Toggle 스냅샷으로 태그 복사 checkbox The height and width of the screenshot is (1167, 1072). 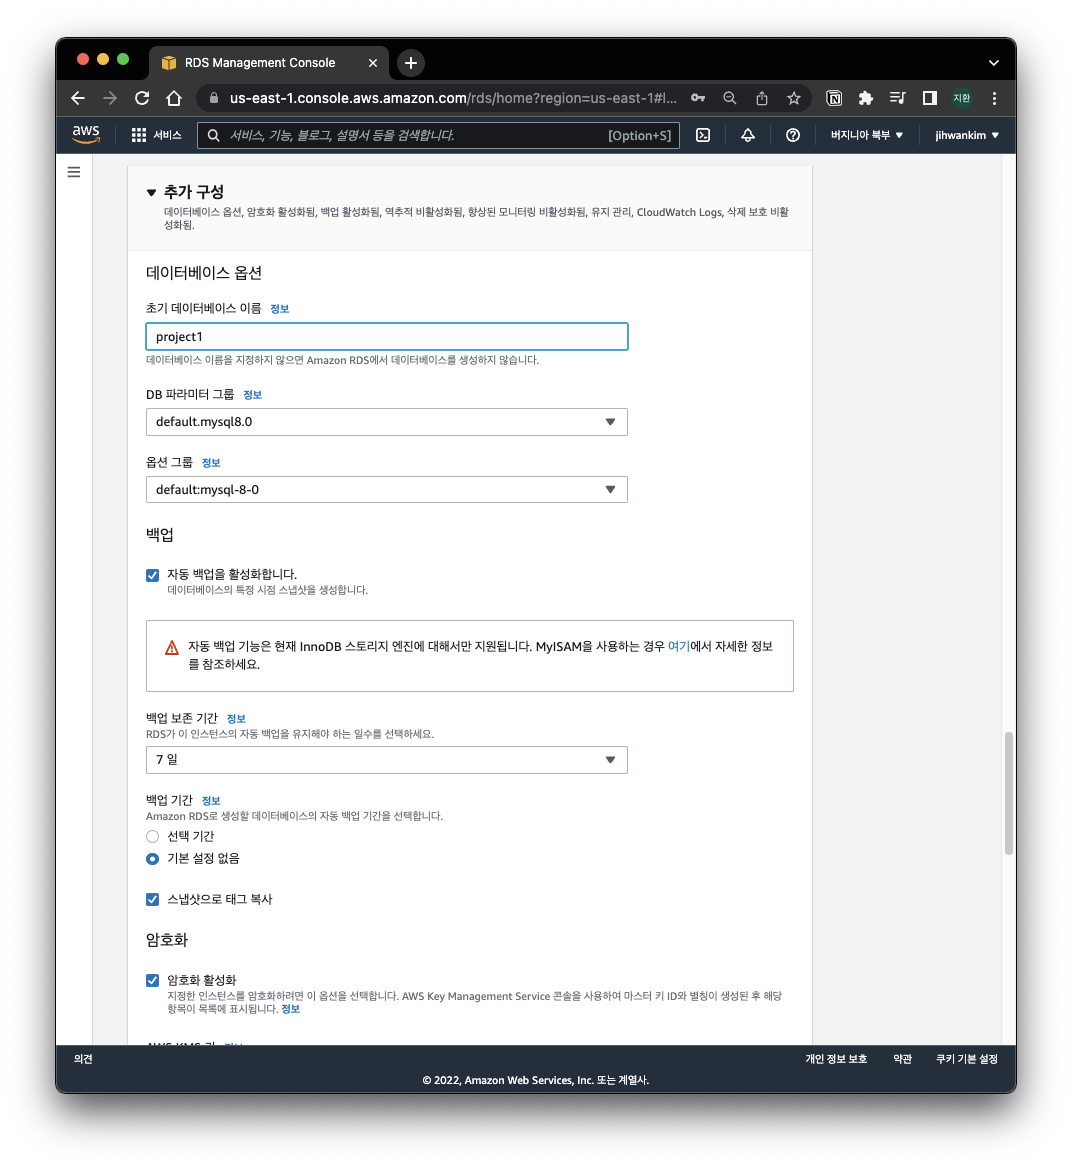(x=153, y=899)
